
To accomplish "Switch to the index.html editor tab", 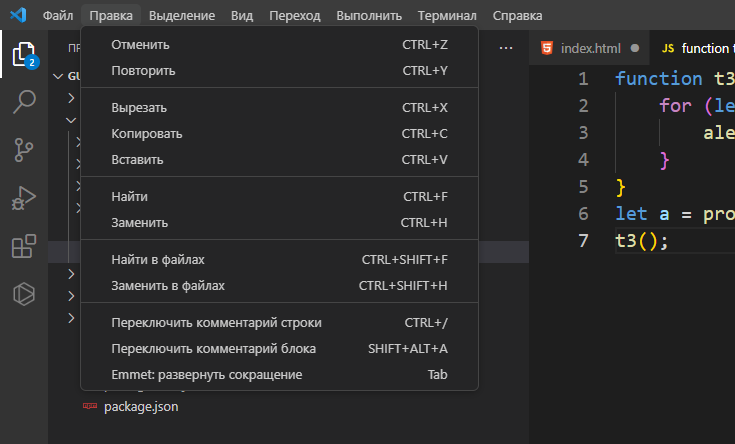I will click(590, 48).
